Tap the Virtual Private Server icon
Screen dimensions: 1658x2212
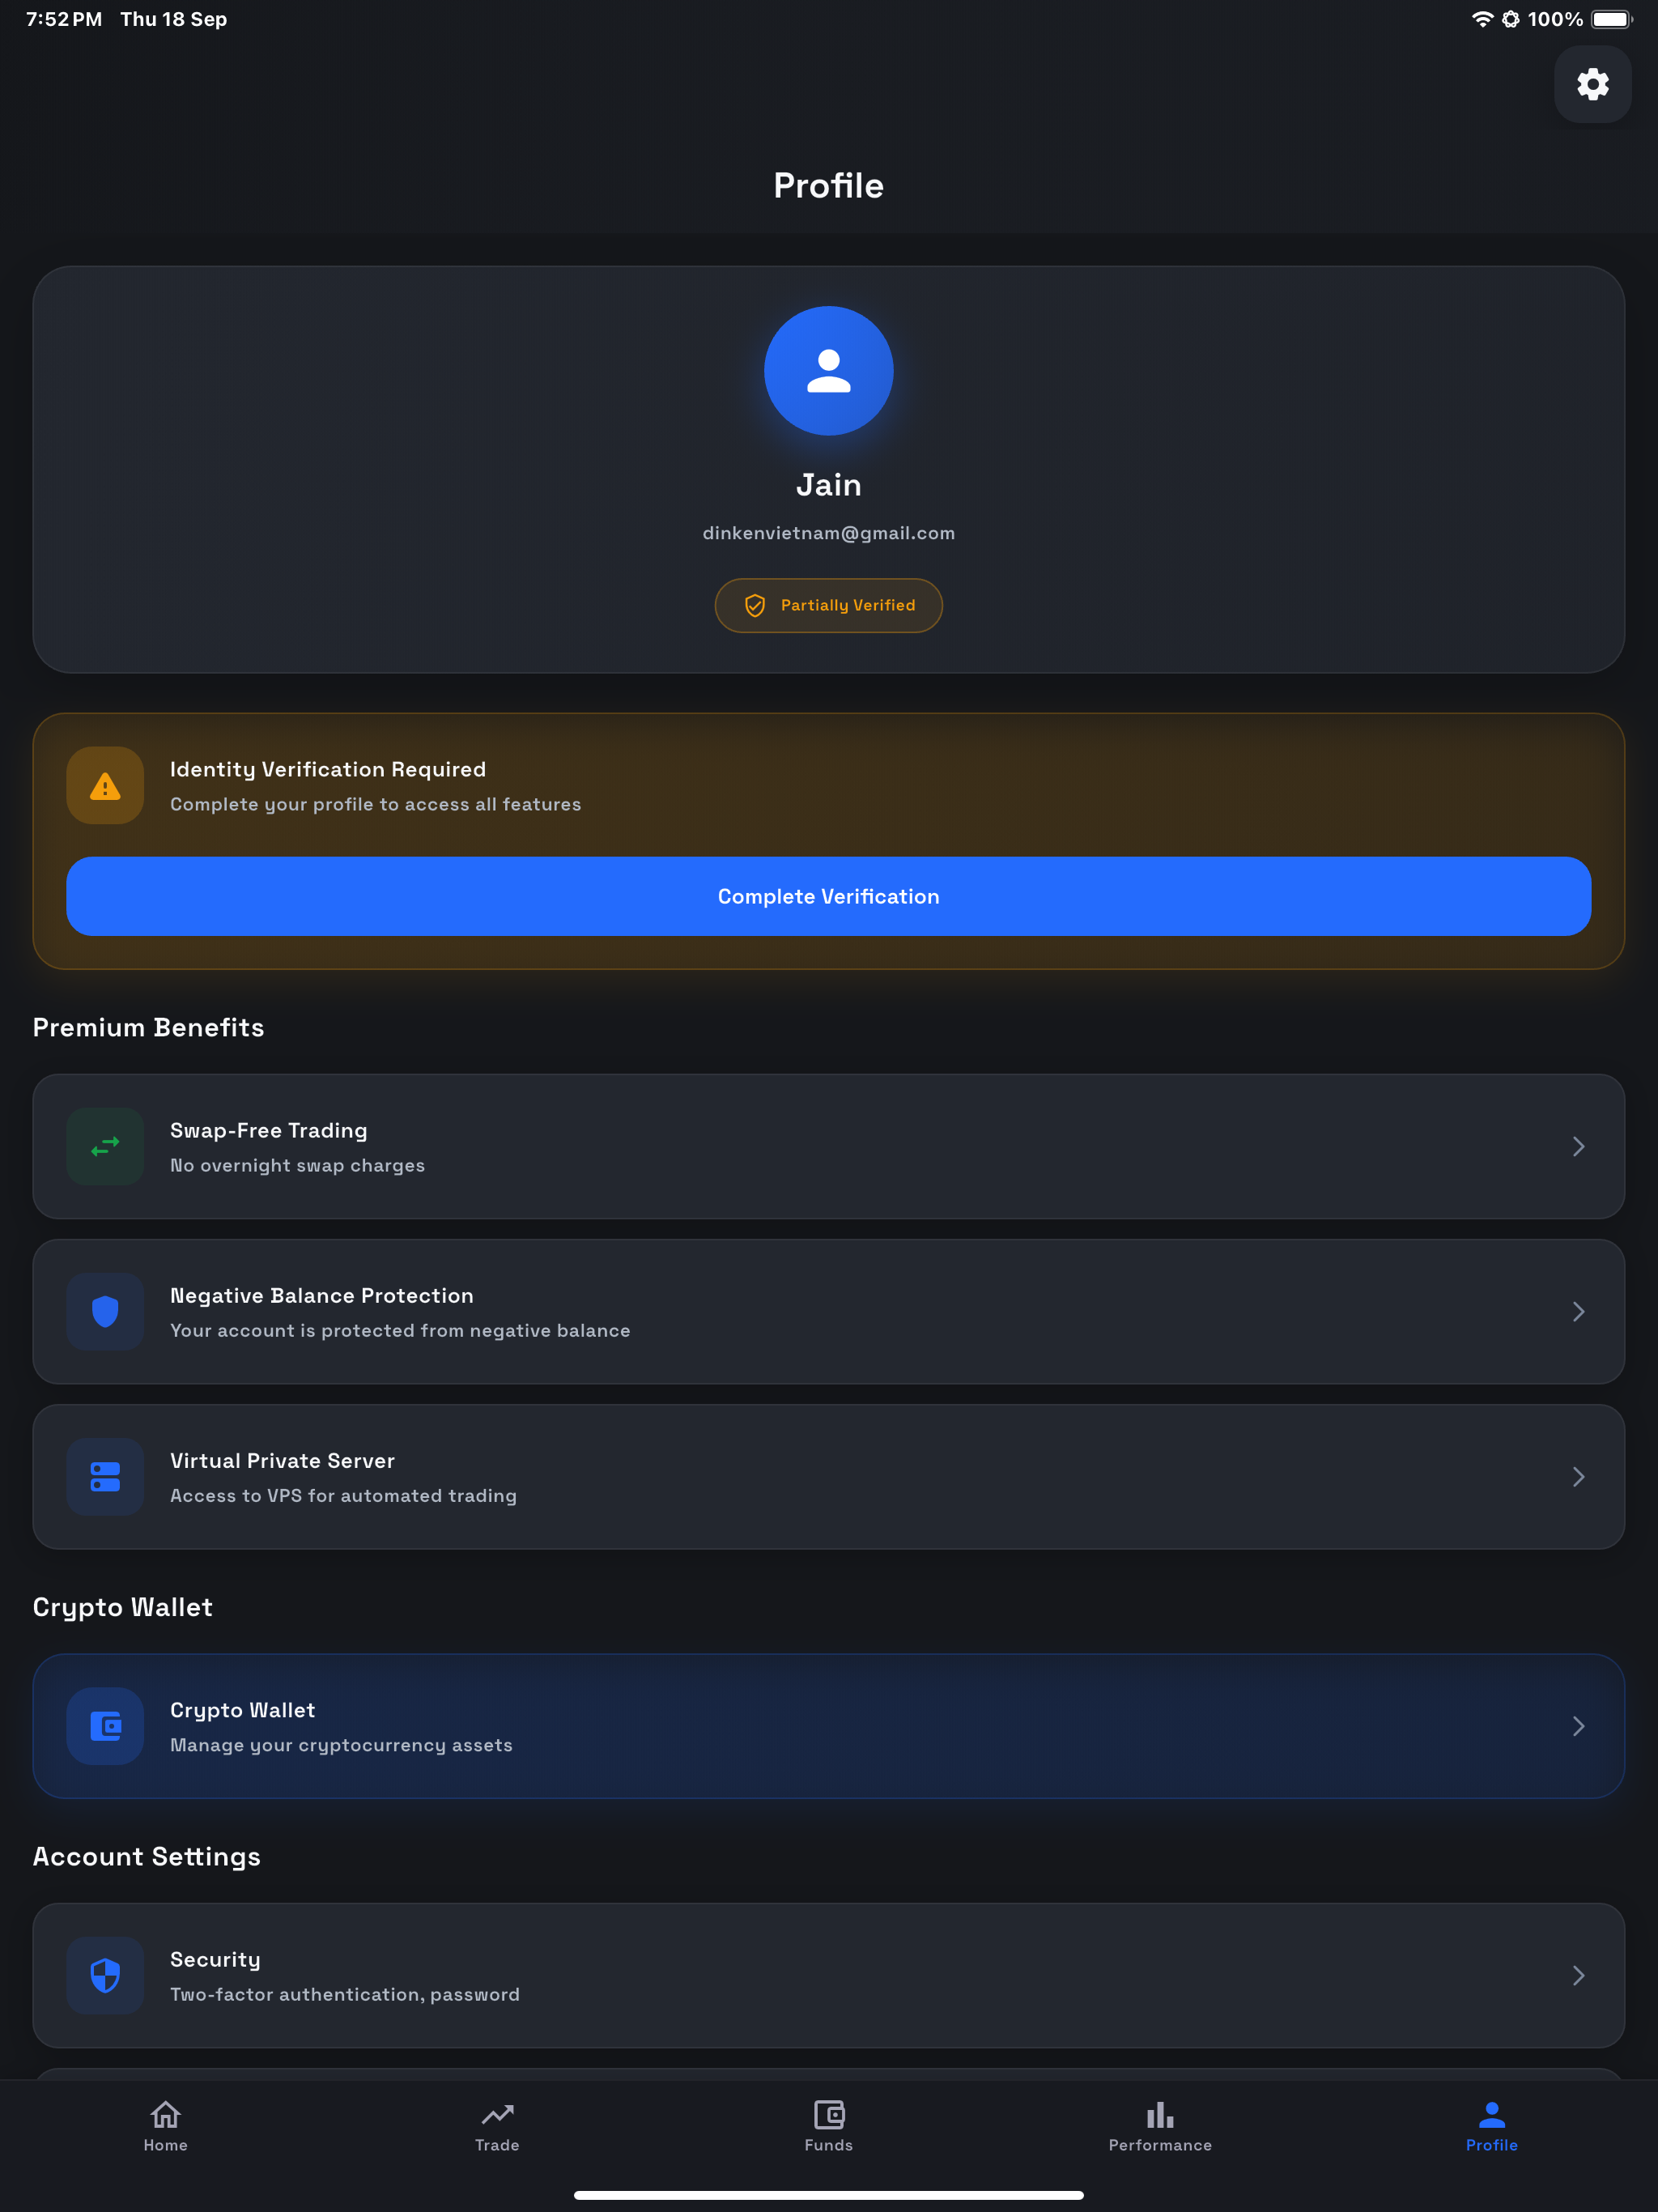point(105,1477)
